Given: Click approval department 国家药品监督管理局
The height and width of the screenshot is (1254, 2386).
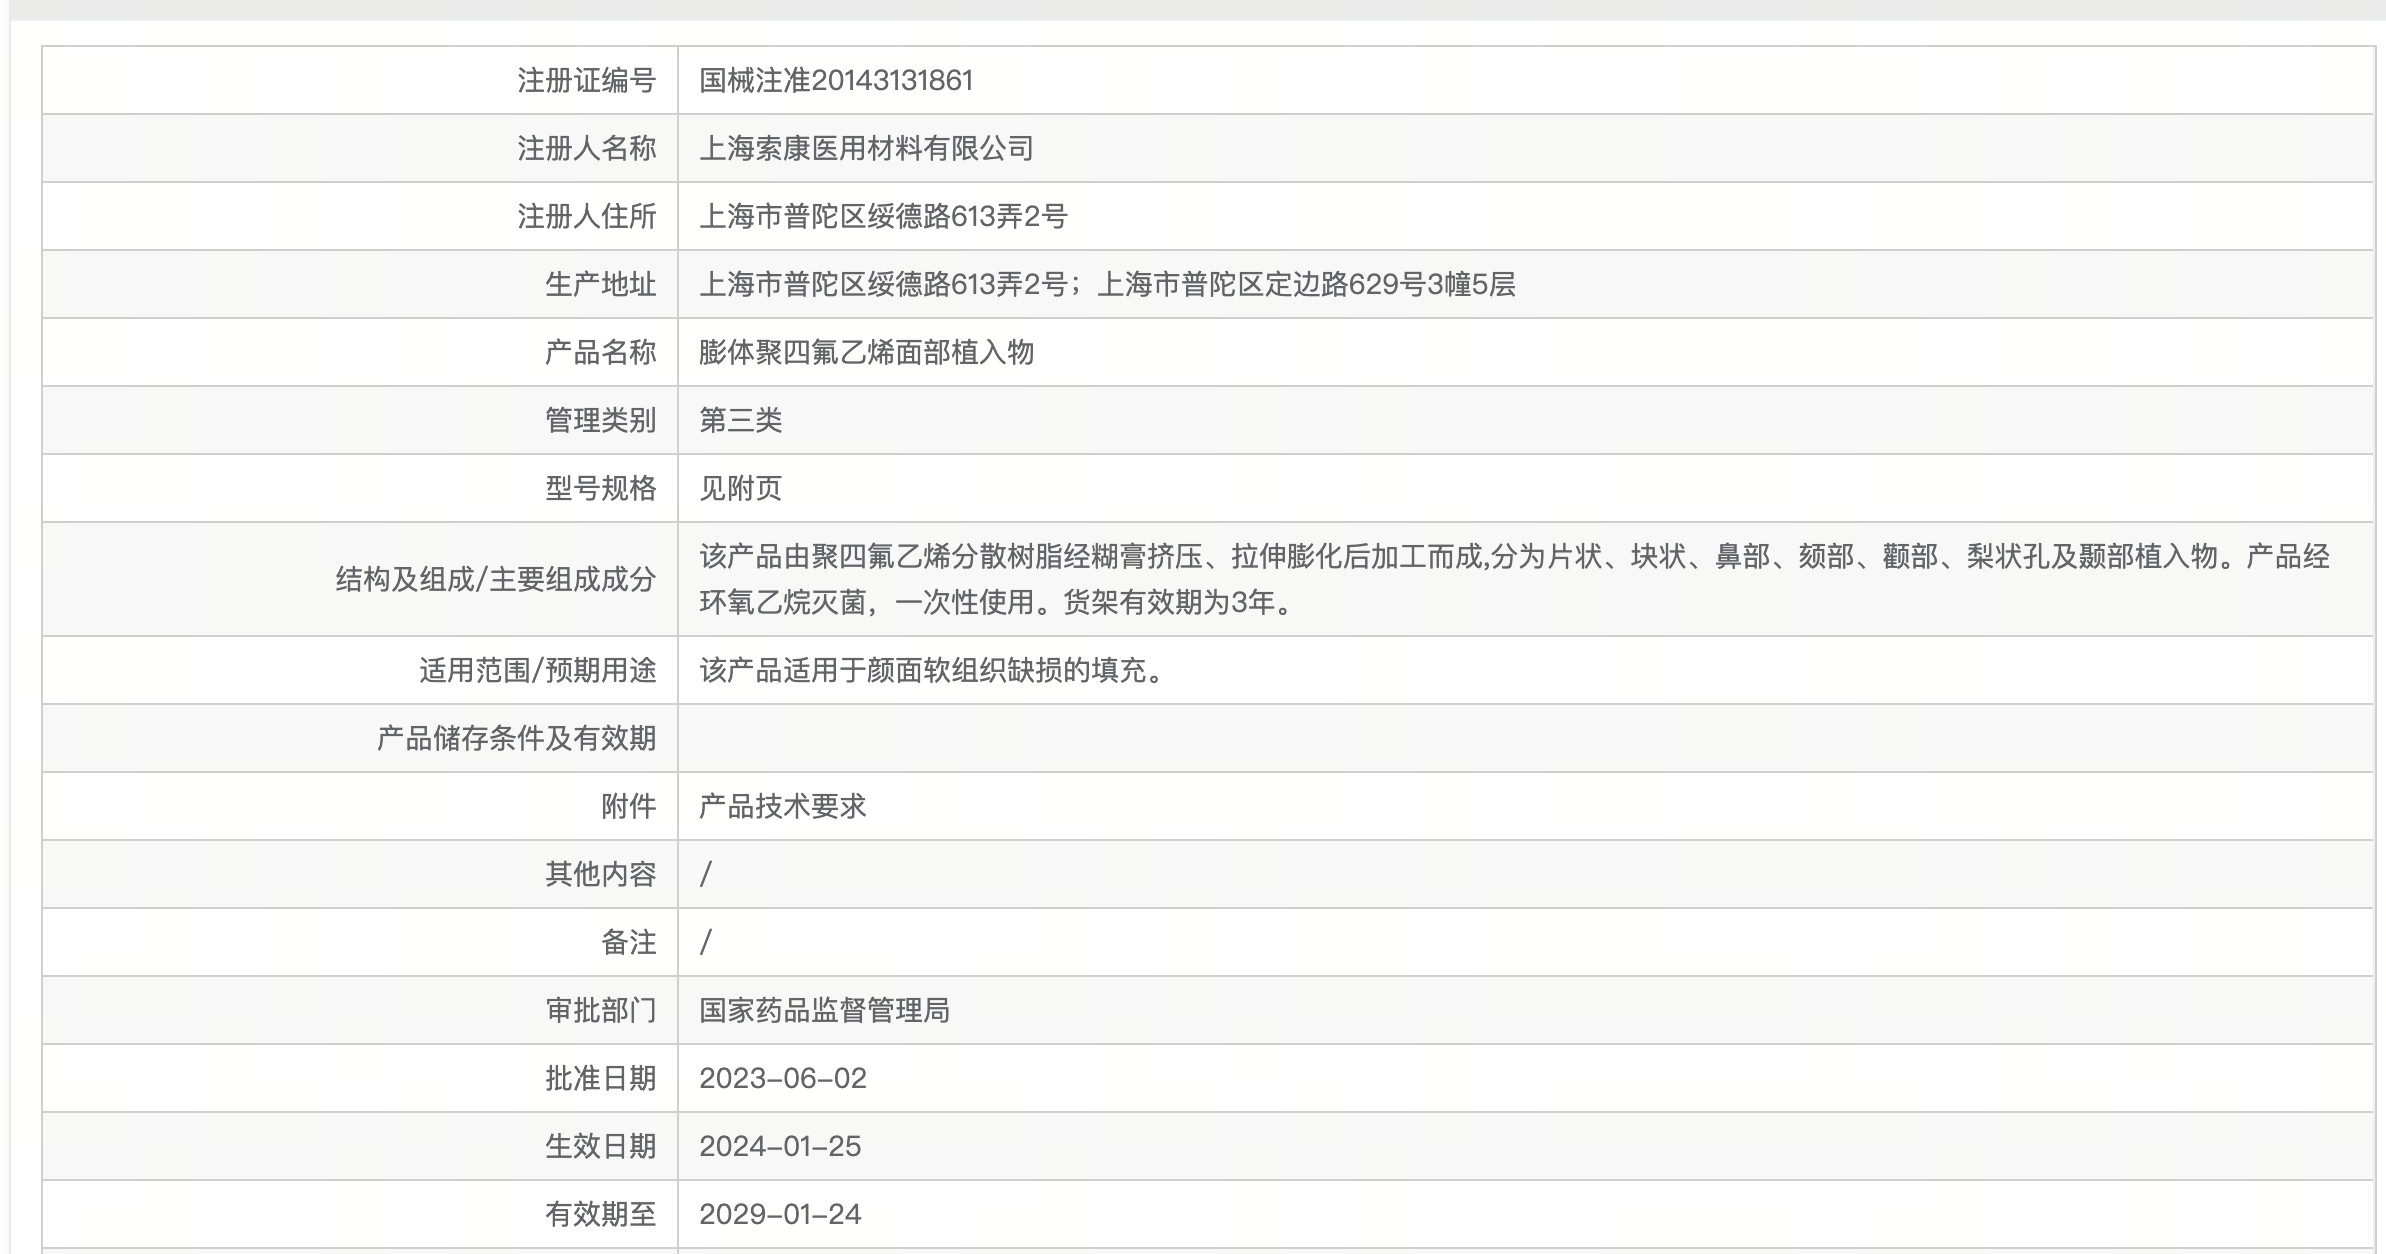Looking at the screenshot, I should 824,1010.
